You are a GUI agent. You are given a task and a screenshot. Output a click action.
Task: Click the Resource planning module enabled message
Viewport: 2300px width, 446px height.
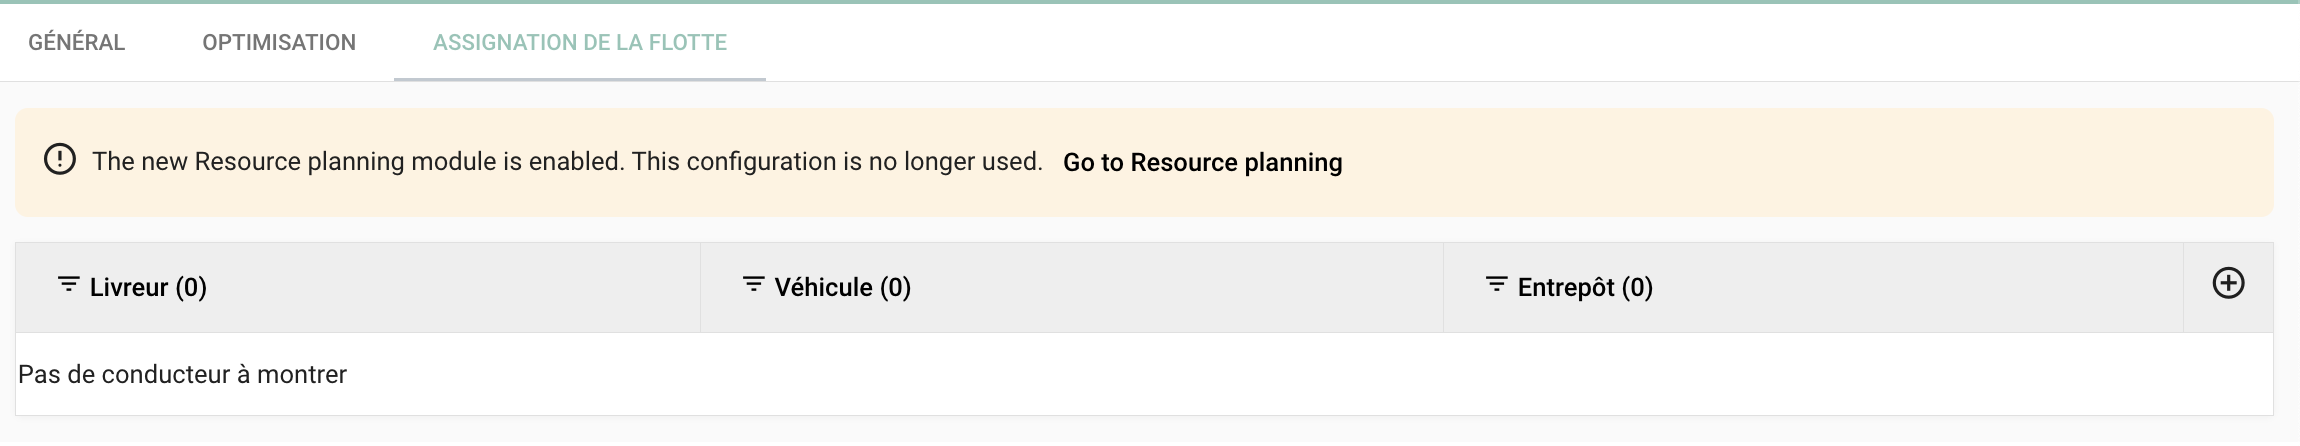click(358, 162)
